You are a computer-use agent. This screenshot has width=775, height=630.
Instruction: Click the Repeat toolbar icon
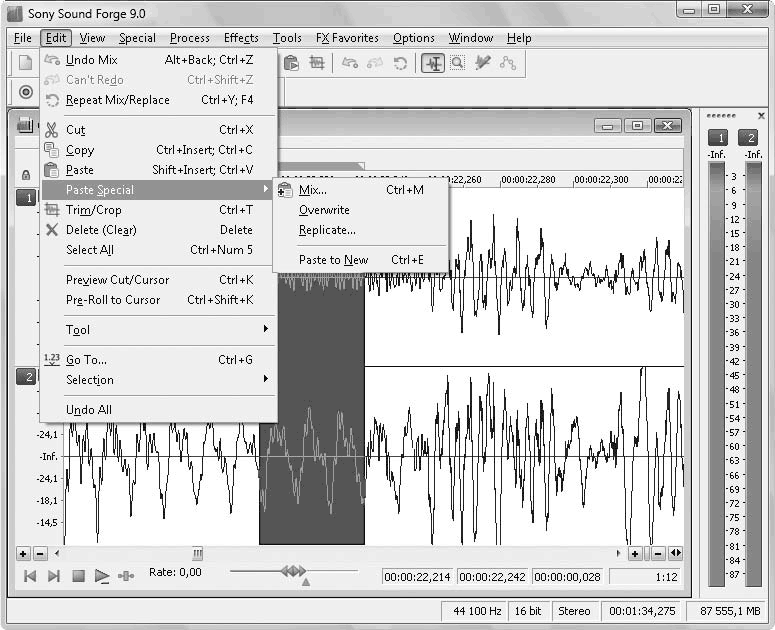point(400,63)
